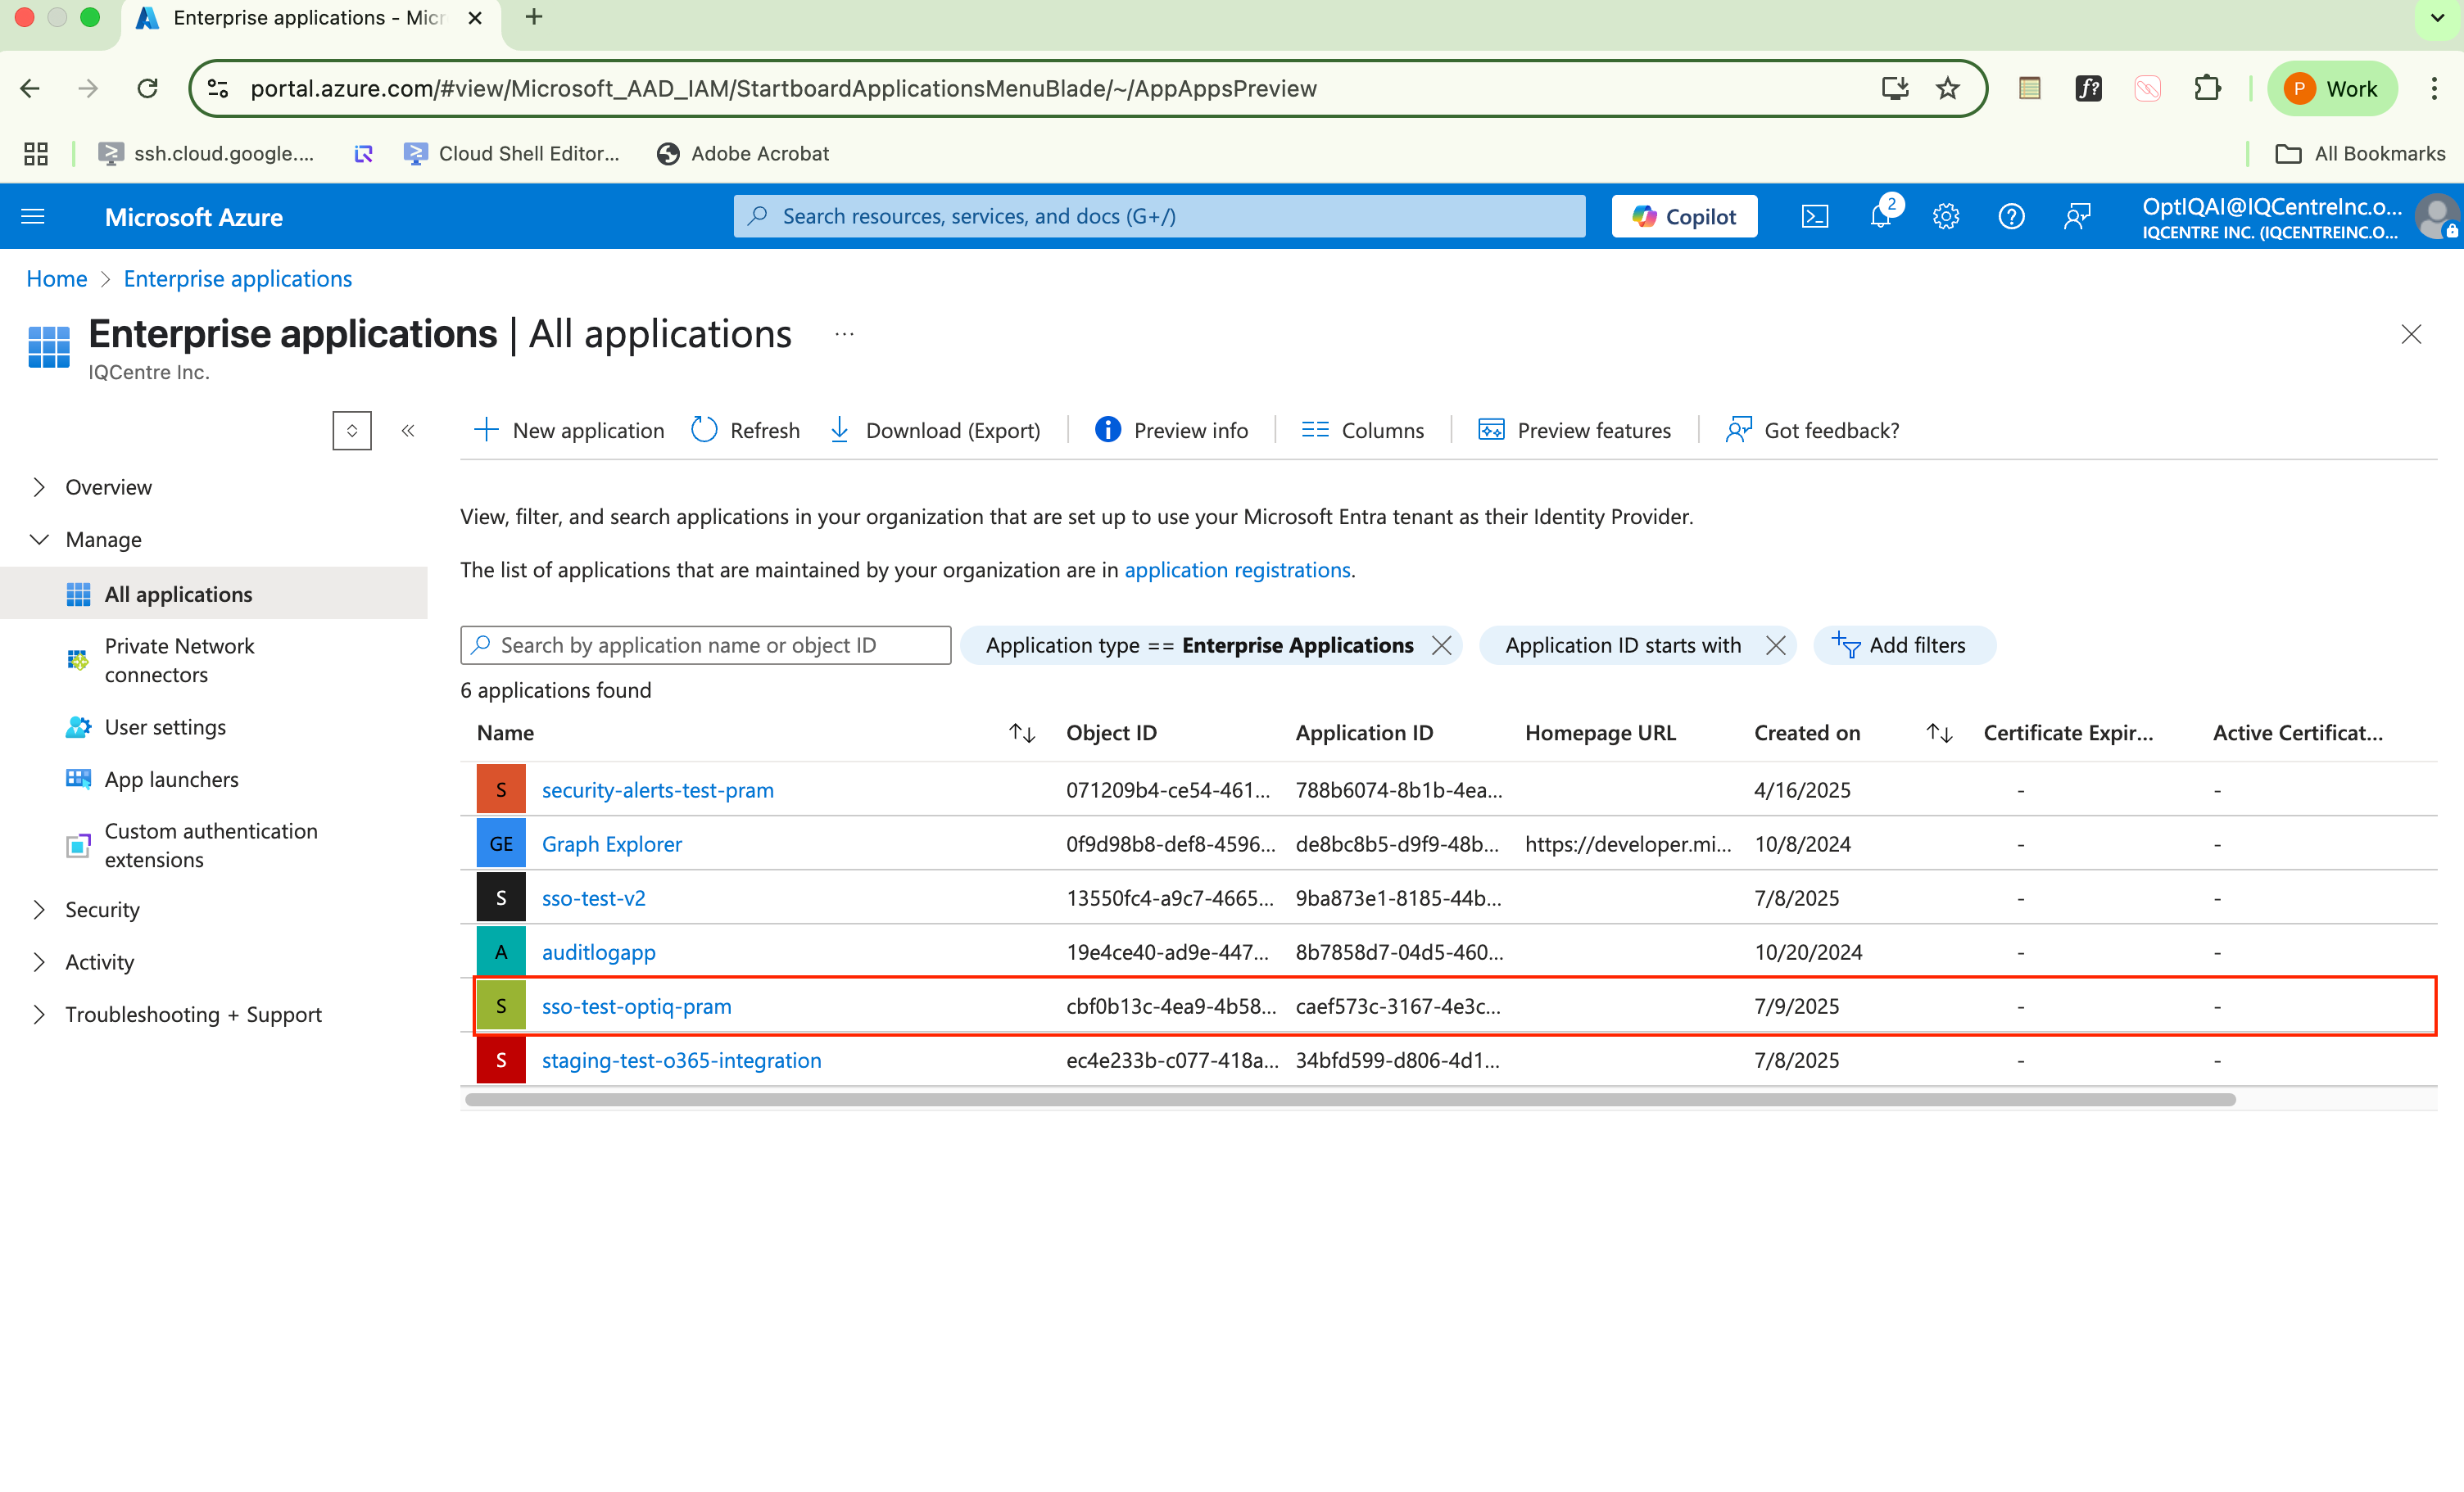The height and width of the screenshot is (1492, 2464).
Task: Collapse the side menu with double chevron
Action: coord(408,430)
